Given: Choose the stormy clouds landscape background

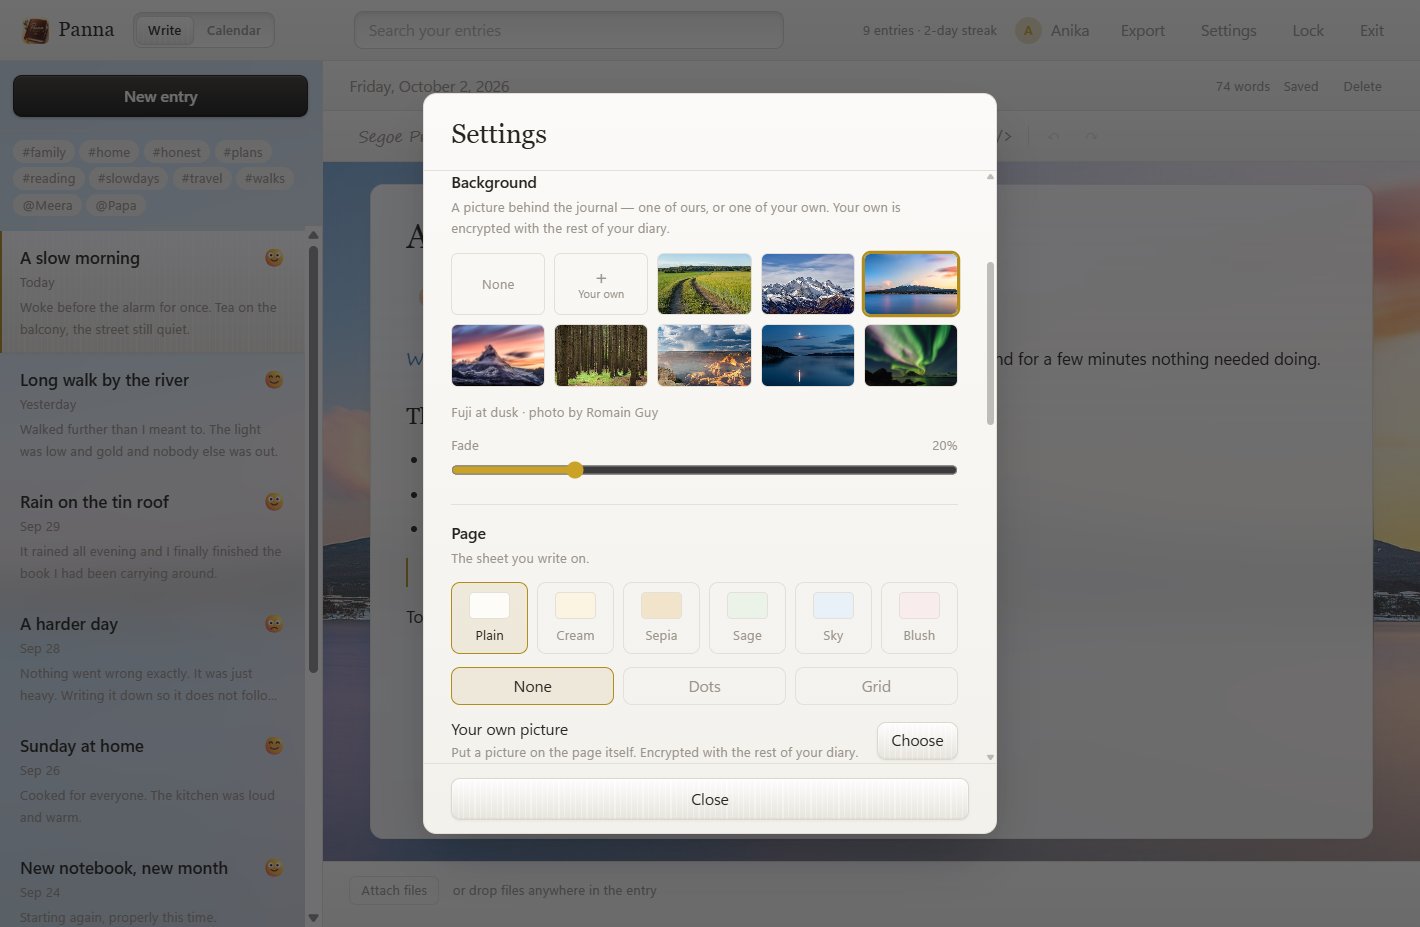Looking at the screenshot, I should click(704, 355).
